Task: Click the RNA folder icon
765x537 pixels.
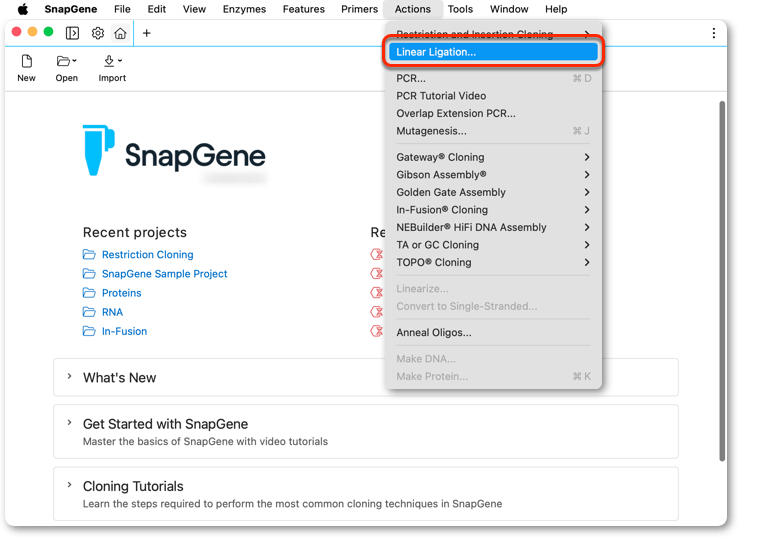Action: pos(89,312)
